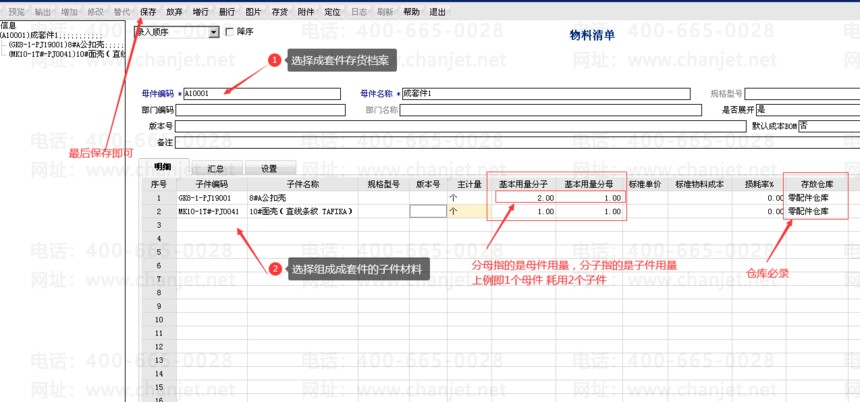Click the 备注 input field
This screenshot has width=860, height=402.
click(518, 143)
